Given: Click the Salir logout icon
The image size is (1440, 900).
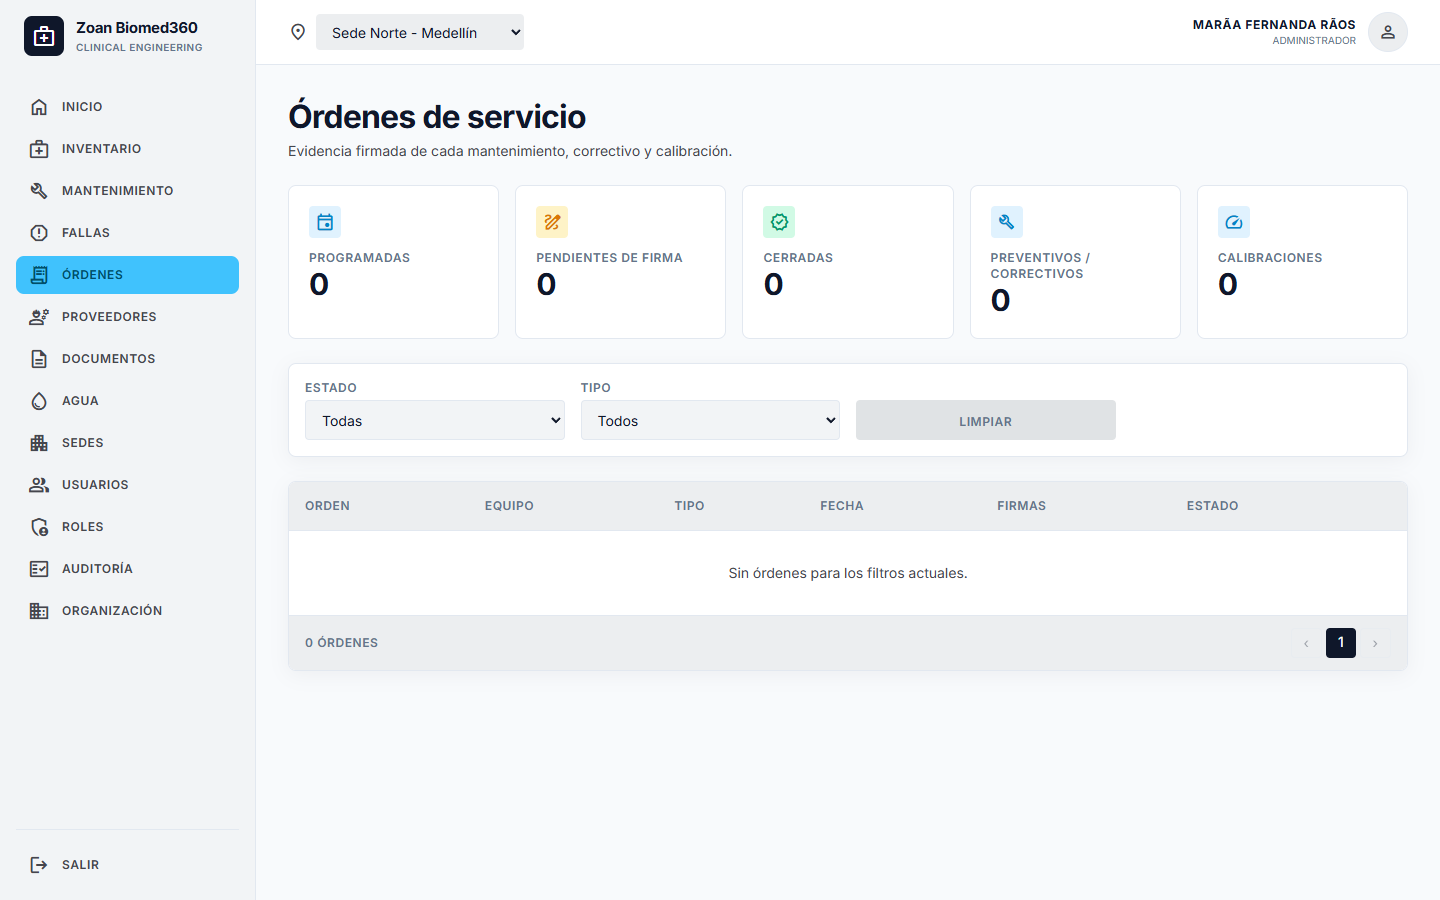Looking at the screenshot, I should click(39, 865).
